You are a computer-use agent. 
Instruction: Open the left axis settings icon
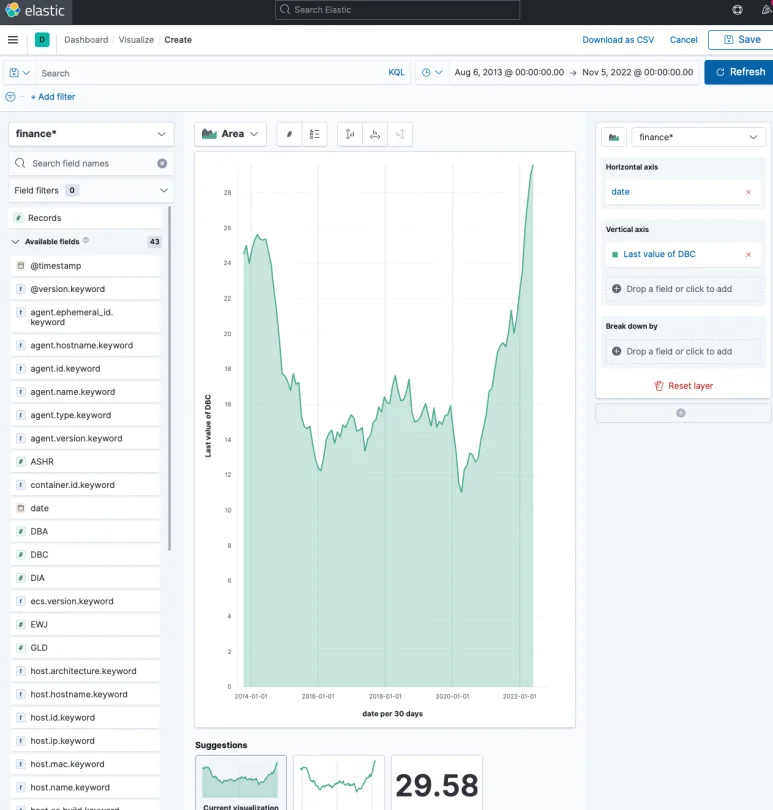click(350, 134)
